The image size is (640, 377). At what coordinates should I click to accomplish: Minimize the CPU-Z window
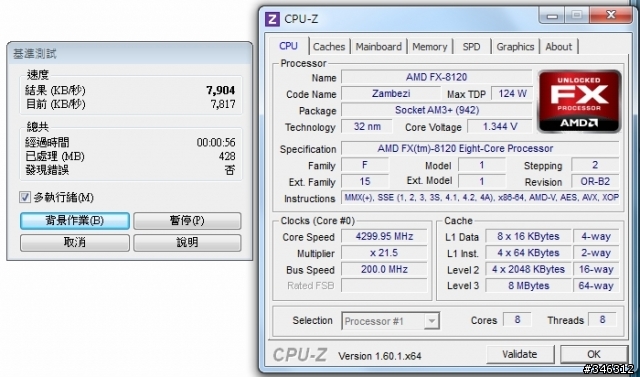(552, 16)
